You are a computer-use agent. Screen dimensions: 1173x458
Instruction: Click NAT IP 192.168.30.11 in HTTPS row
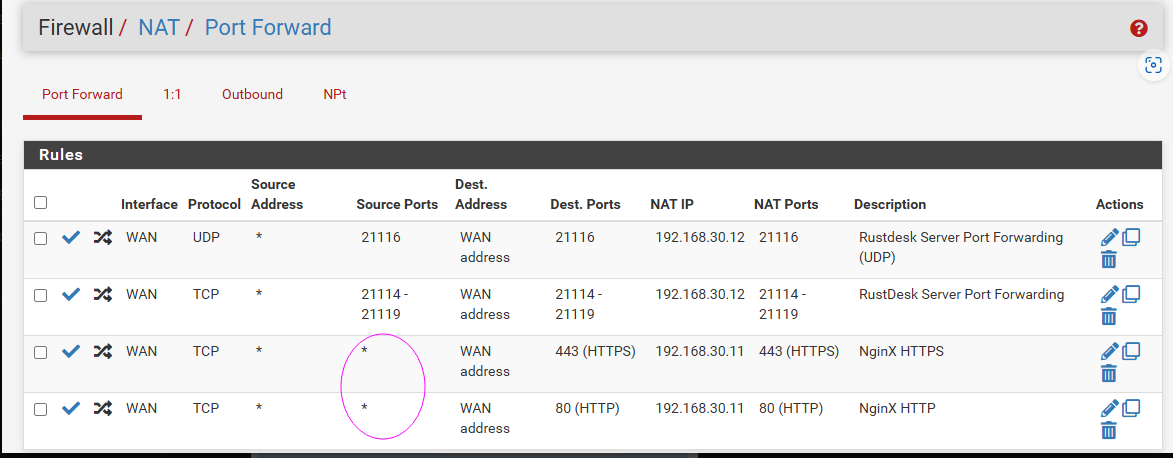pos(700,352)
